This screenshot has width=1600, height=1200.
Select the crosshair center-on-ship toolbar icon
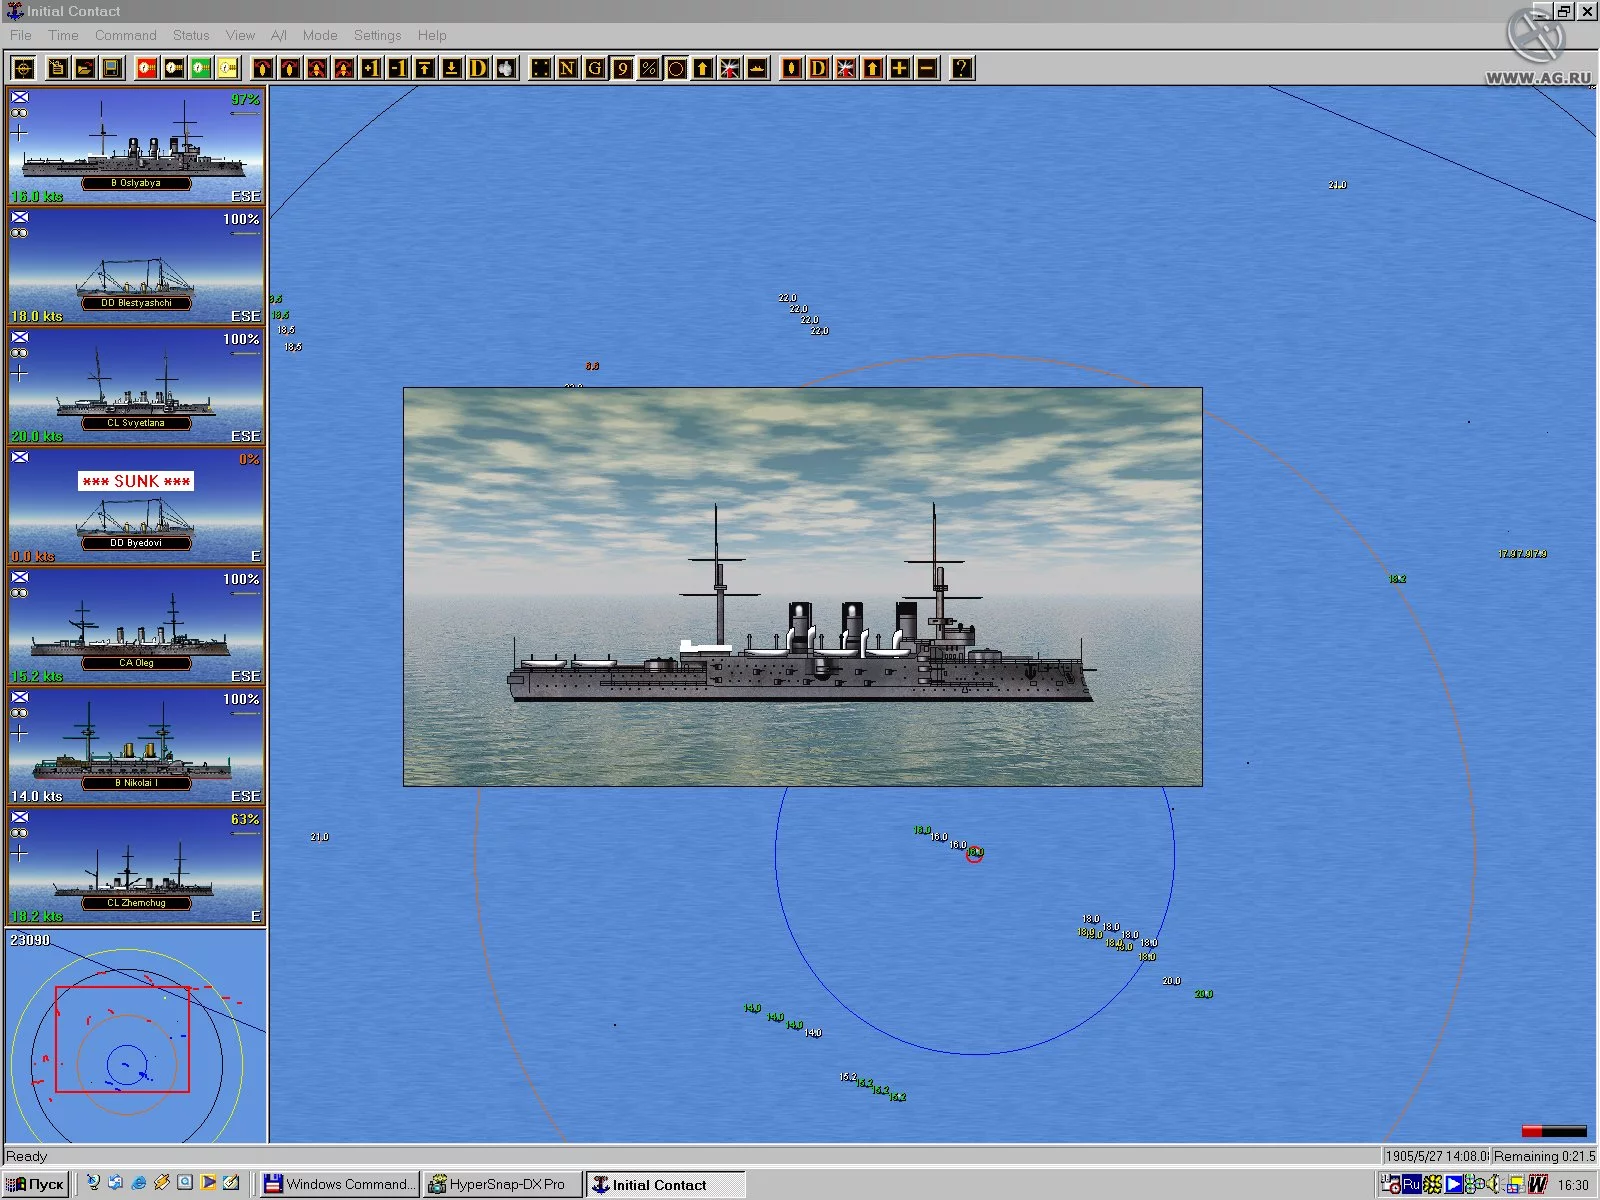(24, 68)
